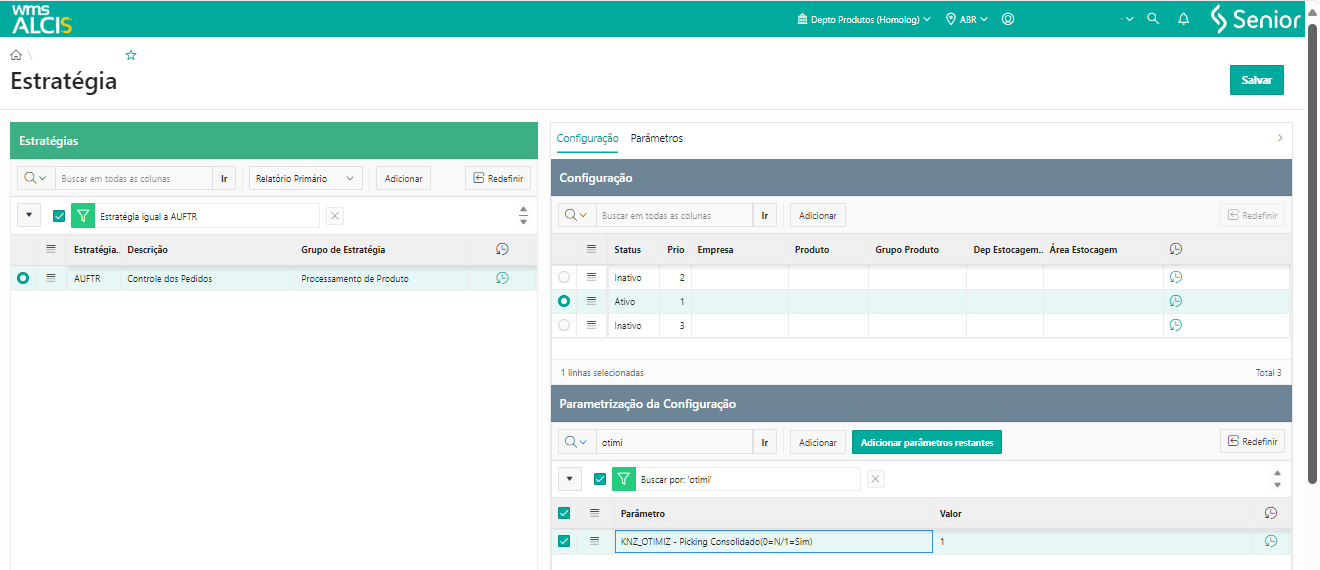The height and width of the screenshot is (570, 1320).
Task: Sort by the Valor column header
Action: pos(951,513)
